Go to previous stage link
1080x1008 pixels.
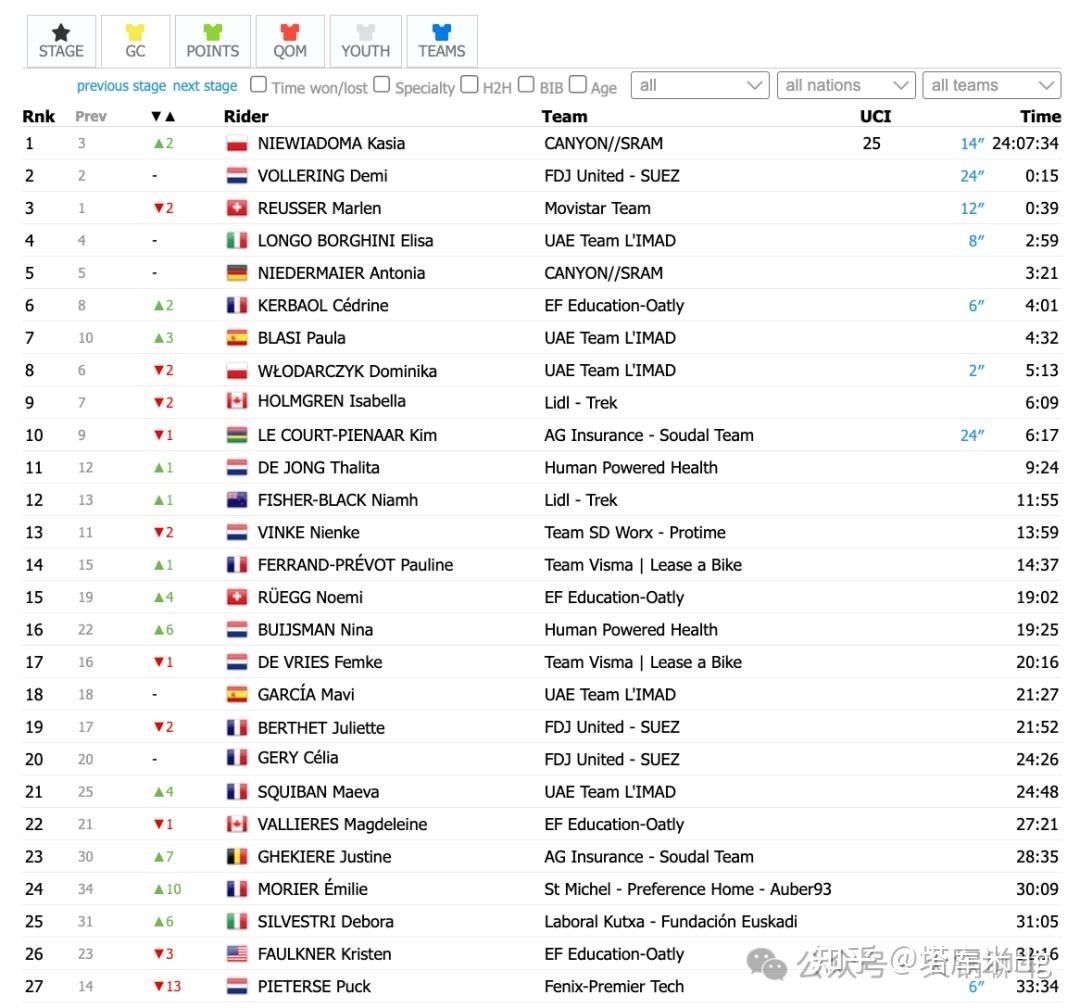pos(121,86)
